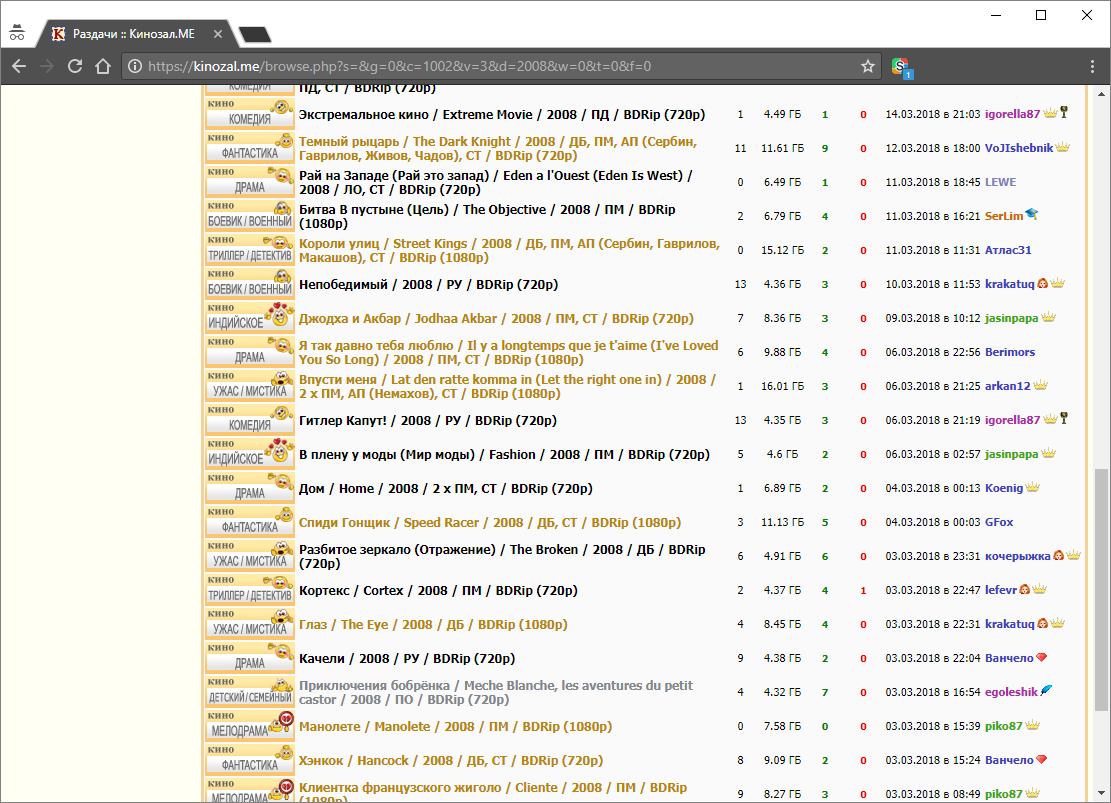Image resolution: width=1111 pixels, height=803 pixels.
Task: Click the Фантастика category icon beside Спиди Гонщик
Action: (250, 522)
